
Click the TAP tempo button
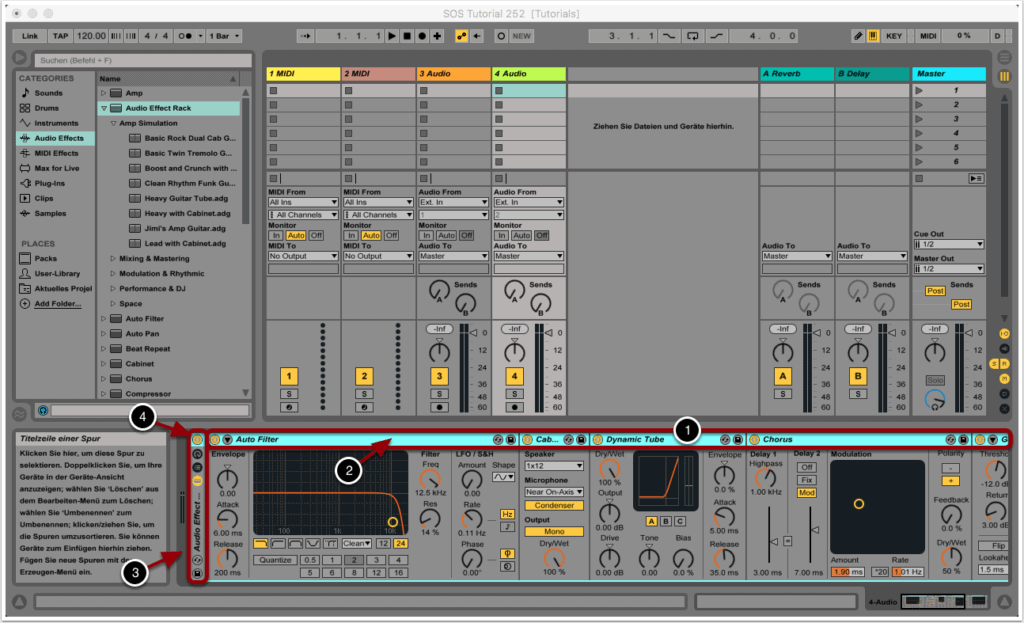60,36
